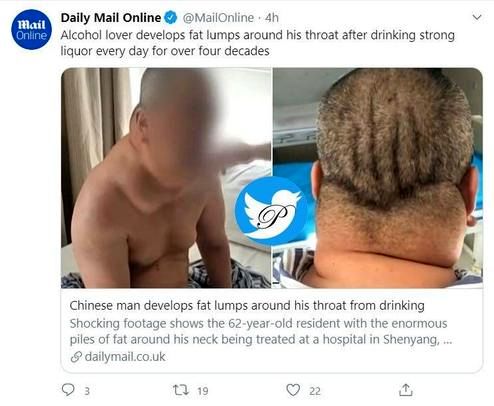Click the retweet count 19
Screen dimensions: 494x406
(203, 391)
